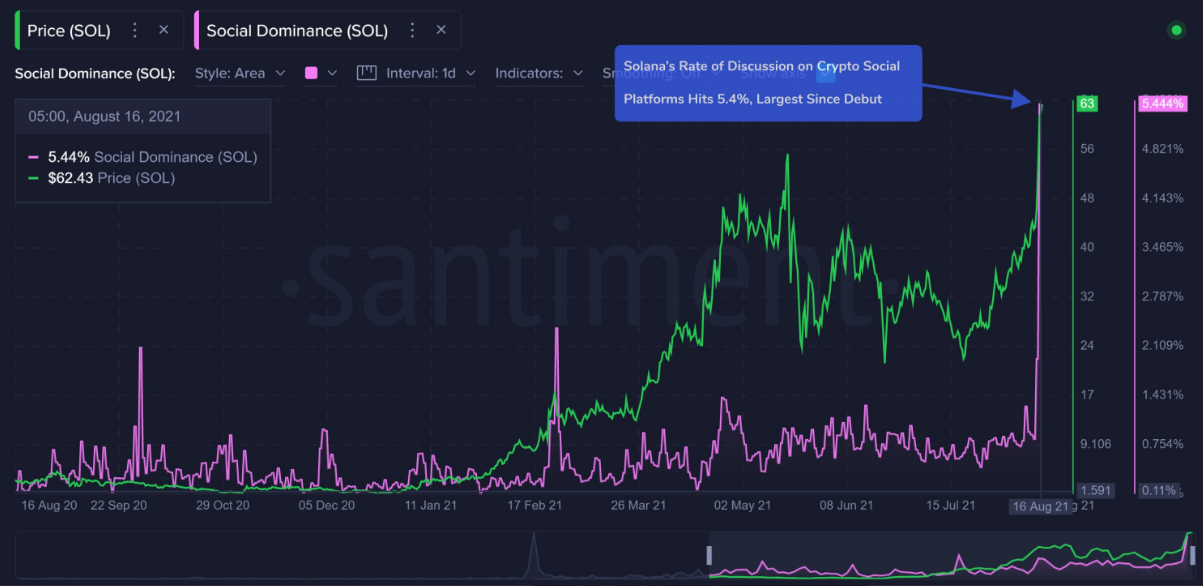Remove the Social Dominance (SOL) metric
This screenshot has height=586, width=1203.
point(441,31)
